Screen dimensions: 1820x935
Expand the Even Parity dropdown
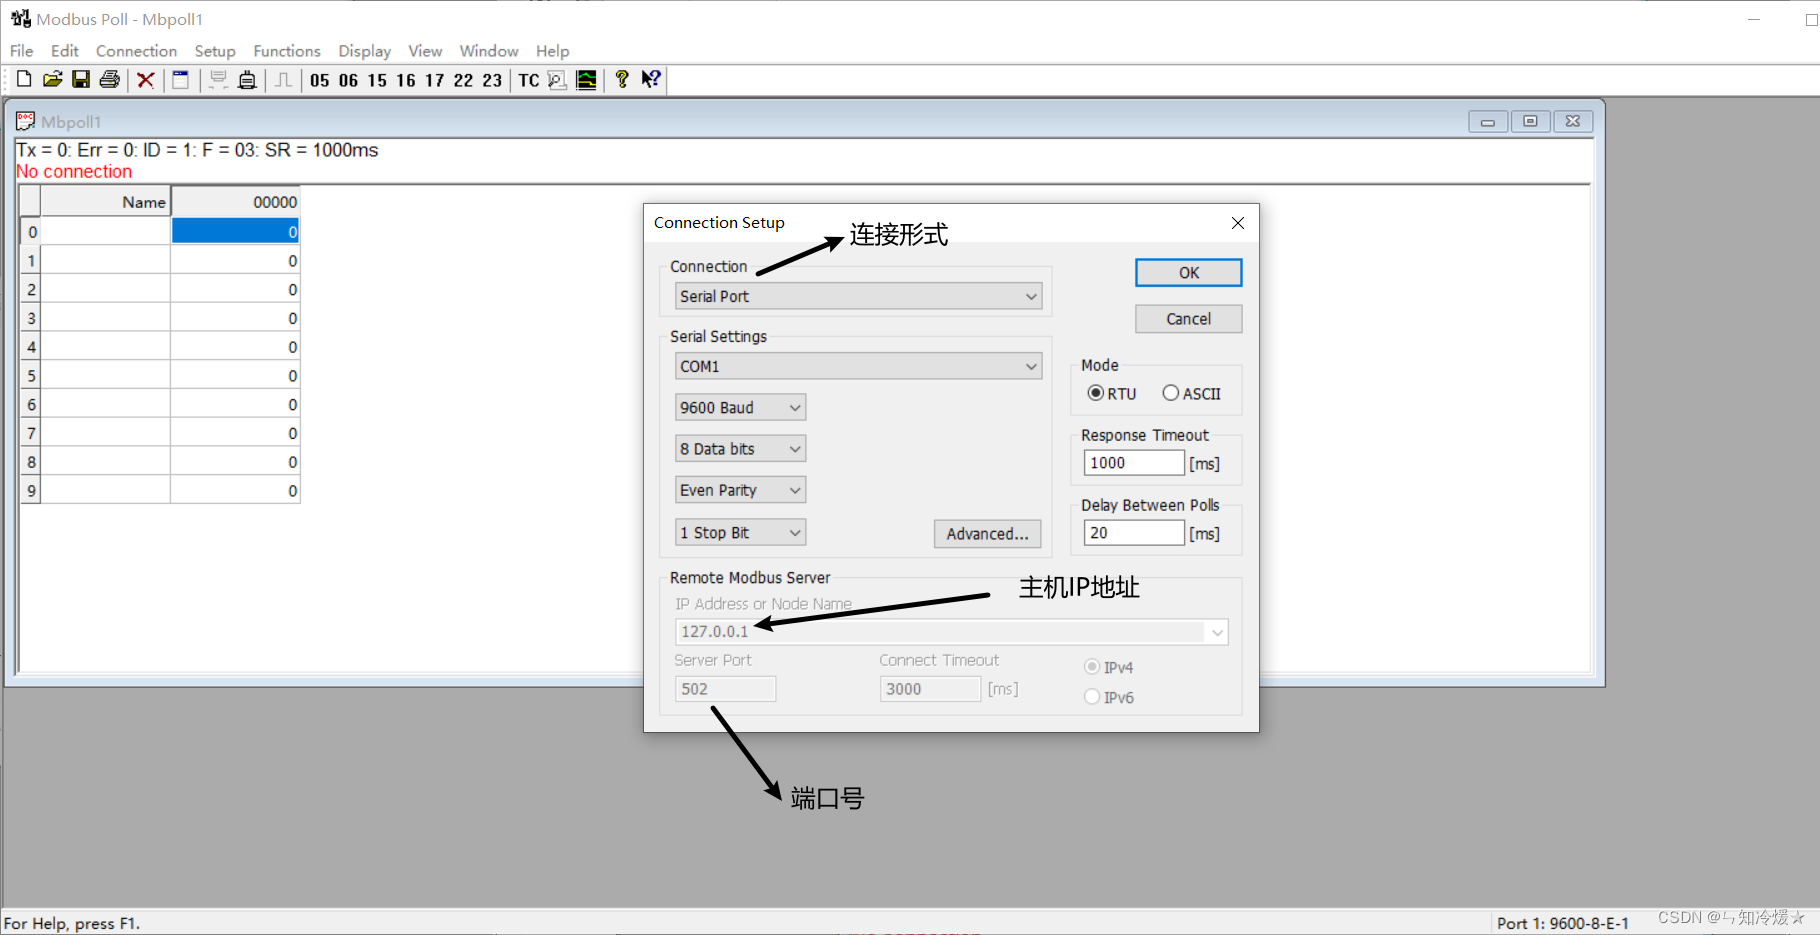pos(740,490)
